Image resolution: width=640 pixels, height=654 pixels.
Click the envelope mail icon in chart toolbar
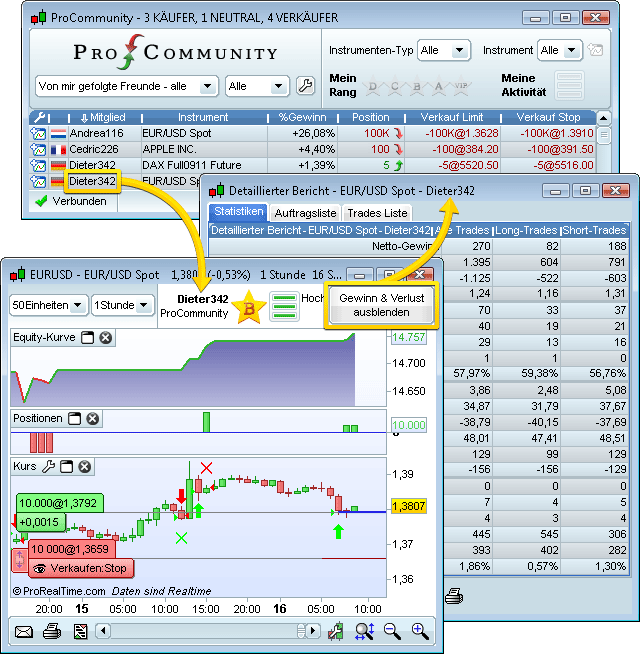(24, 631)
